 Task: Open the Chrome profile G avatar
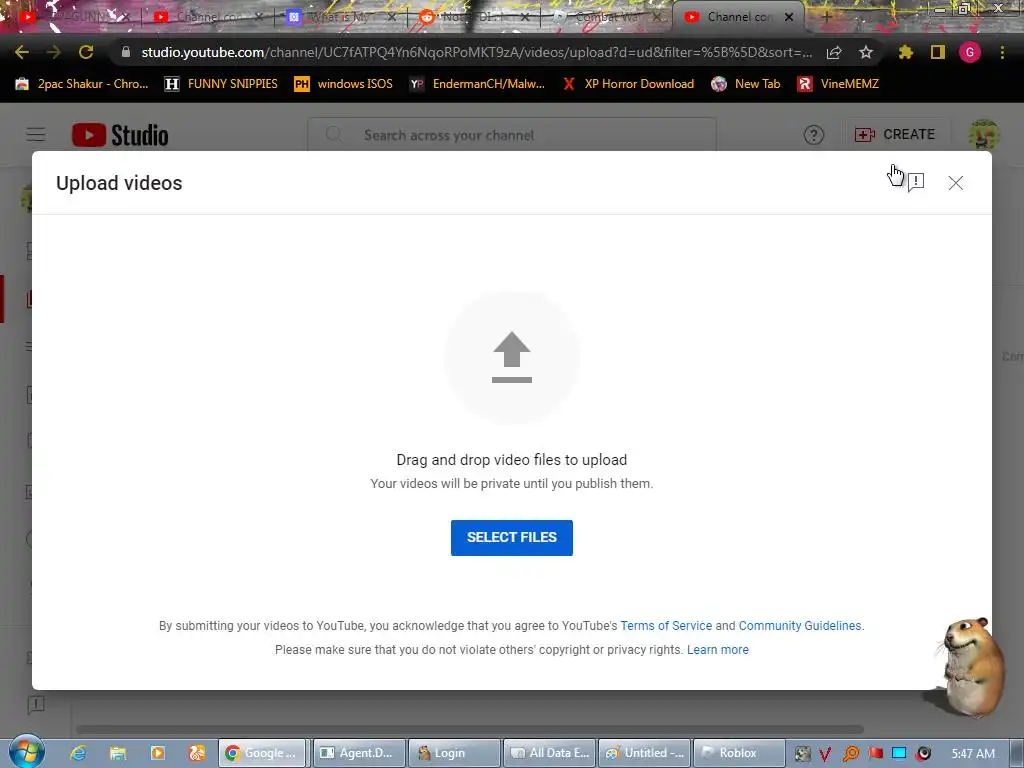click(x=970, y=52)
